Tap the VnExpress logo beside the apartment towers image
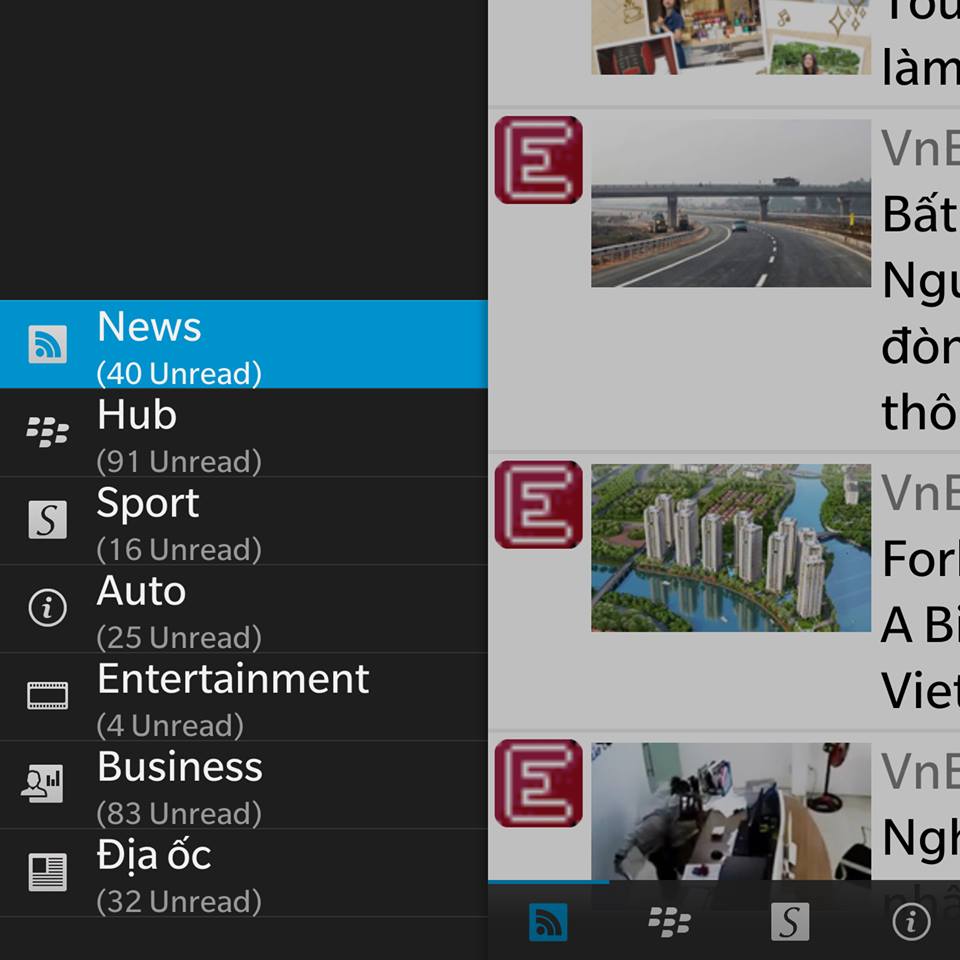The height and width of the screenshot is (960, 960). 539,504
